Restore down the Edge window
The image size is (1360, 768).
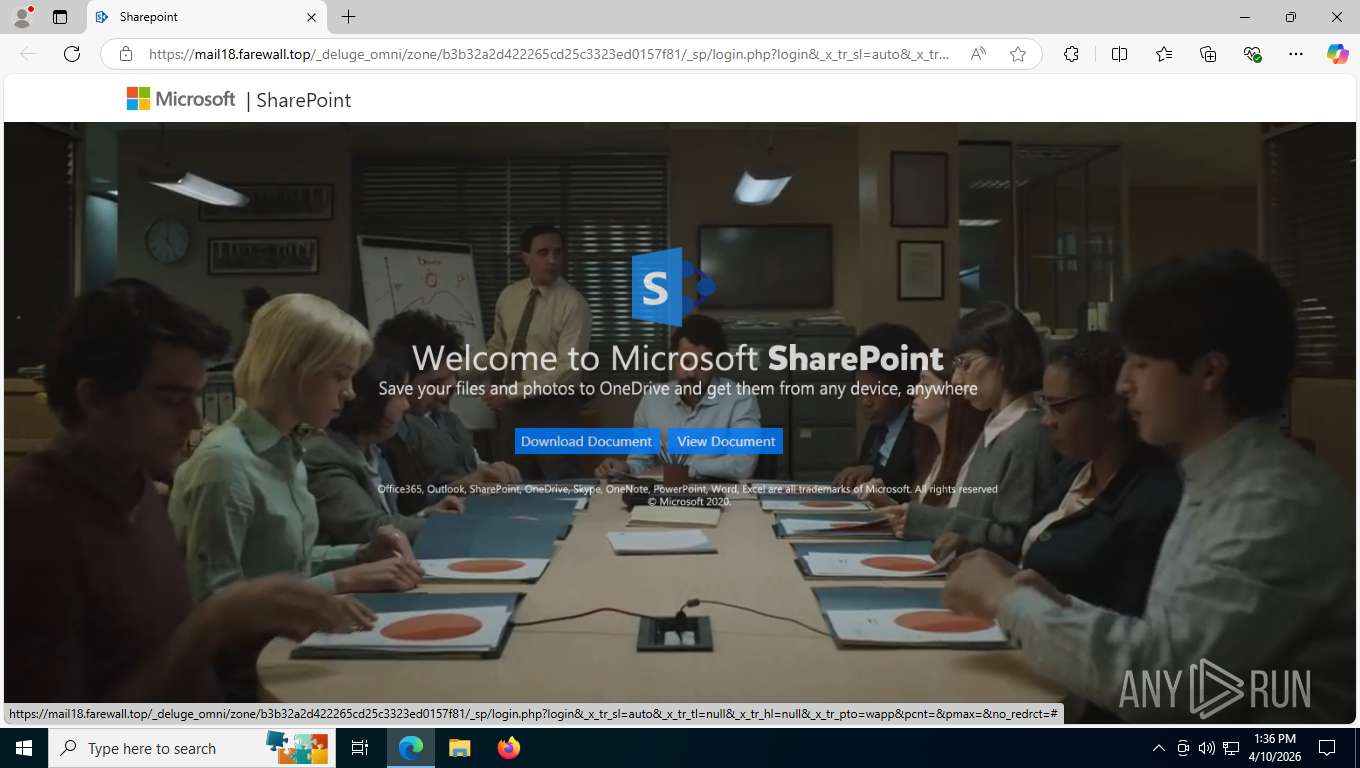pyautogui.click(x=1291, y=17)
